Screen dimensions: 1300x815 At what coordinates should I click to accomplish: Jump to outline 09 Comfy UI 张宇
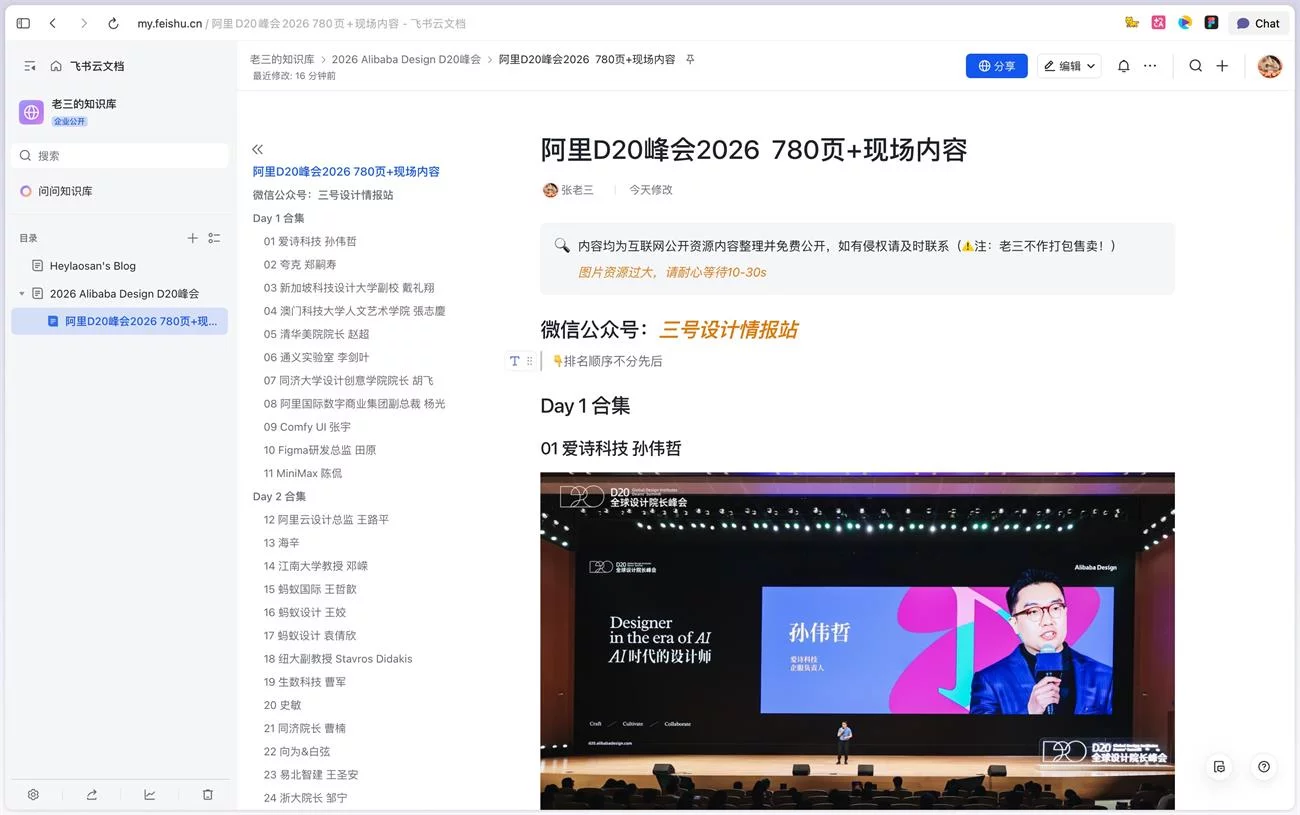pyautogui.click(x=308, y=427)
